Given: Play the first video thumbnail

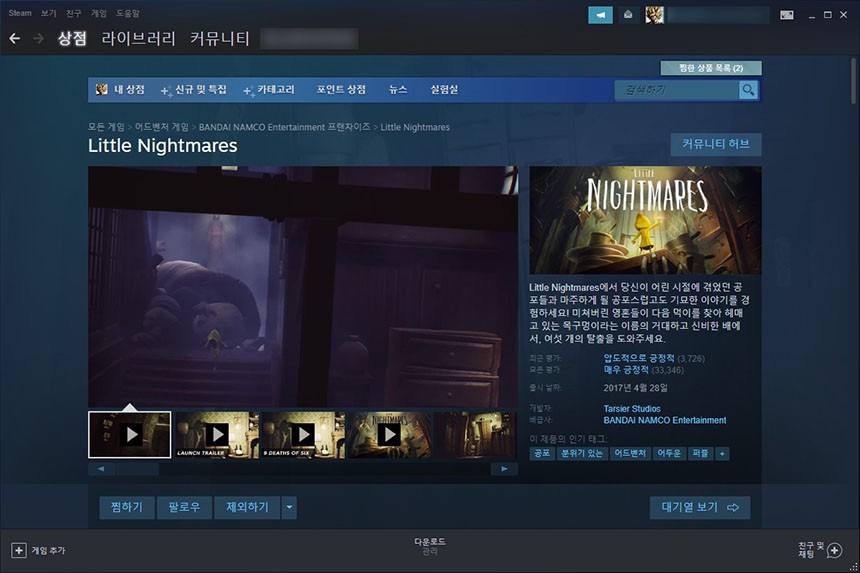Looking at the screenshot, I should coord(129,435).
